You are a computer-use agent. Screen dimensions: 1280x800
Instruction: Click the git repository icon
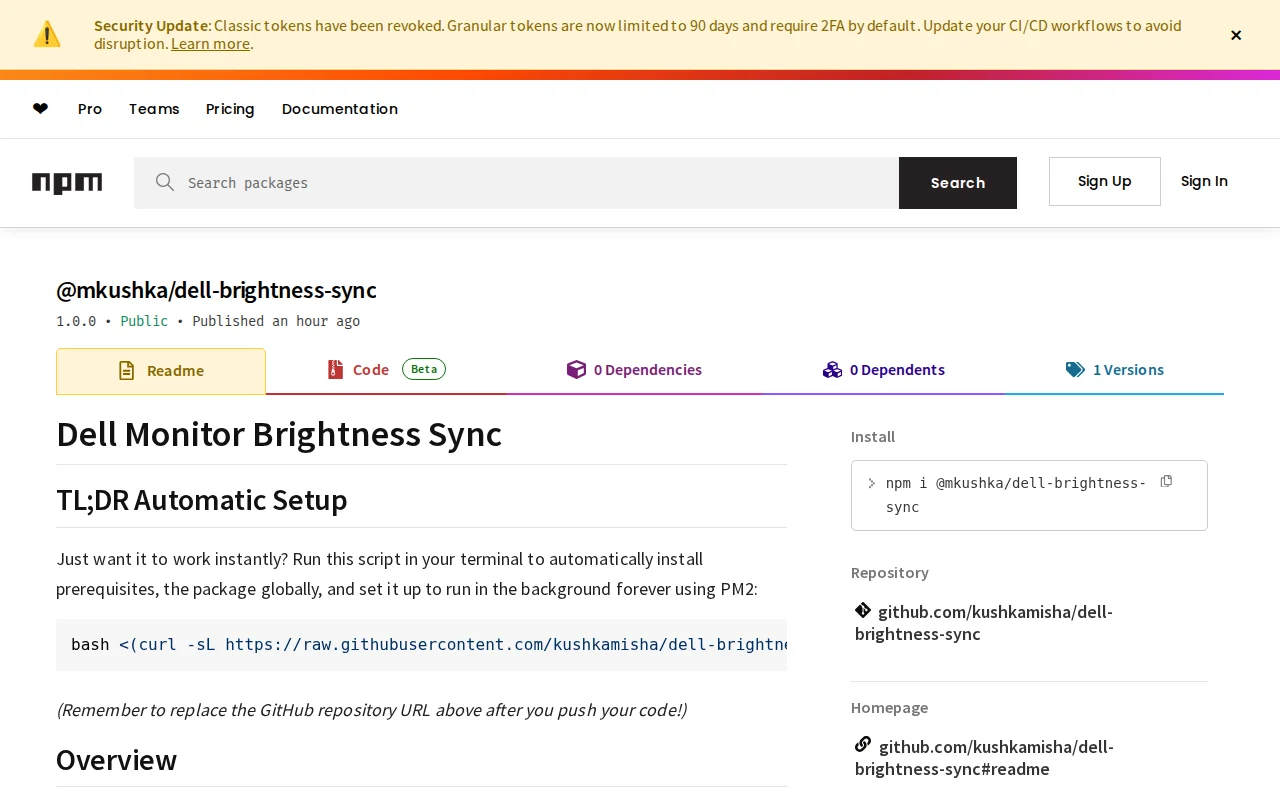[x=863, y=610]
